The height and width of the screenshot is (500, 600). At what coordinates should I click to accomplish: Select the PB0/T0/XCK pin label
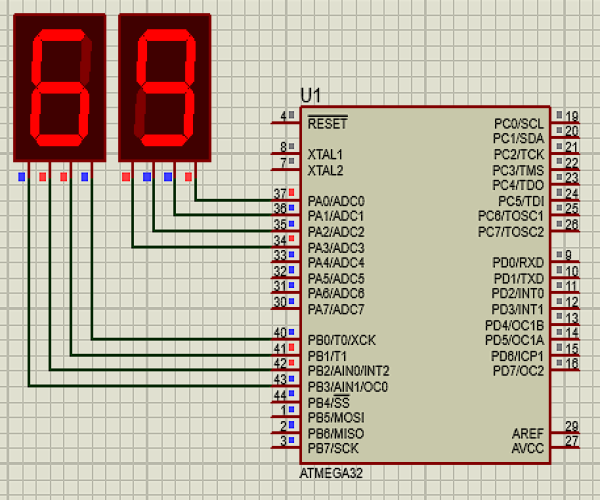tap(342, 340)
